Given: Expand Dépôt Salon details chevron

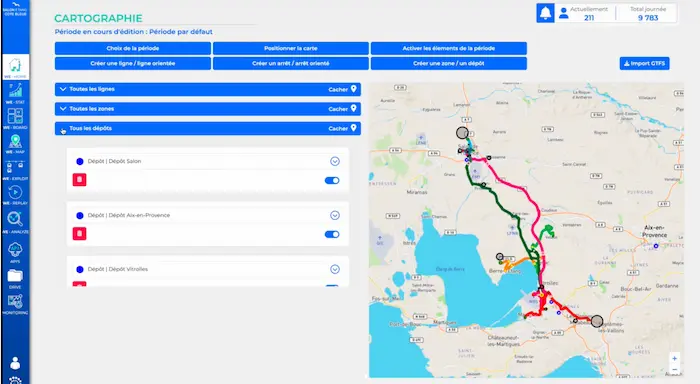Looking at the screenshot, I should [x=335, y=161].
